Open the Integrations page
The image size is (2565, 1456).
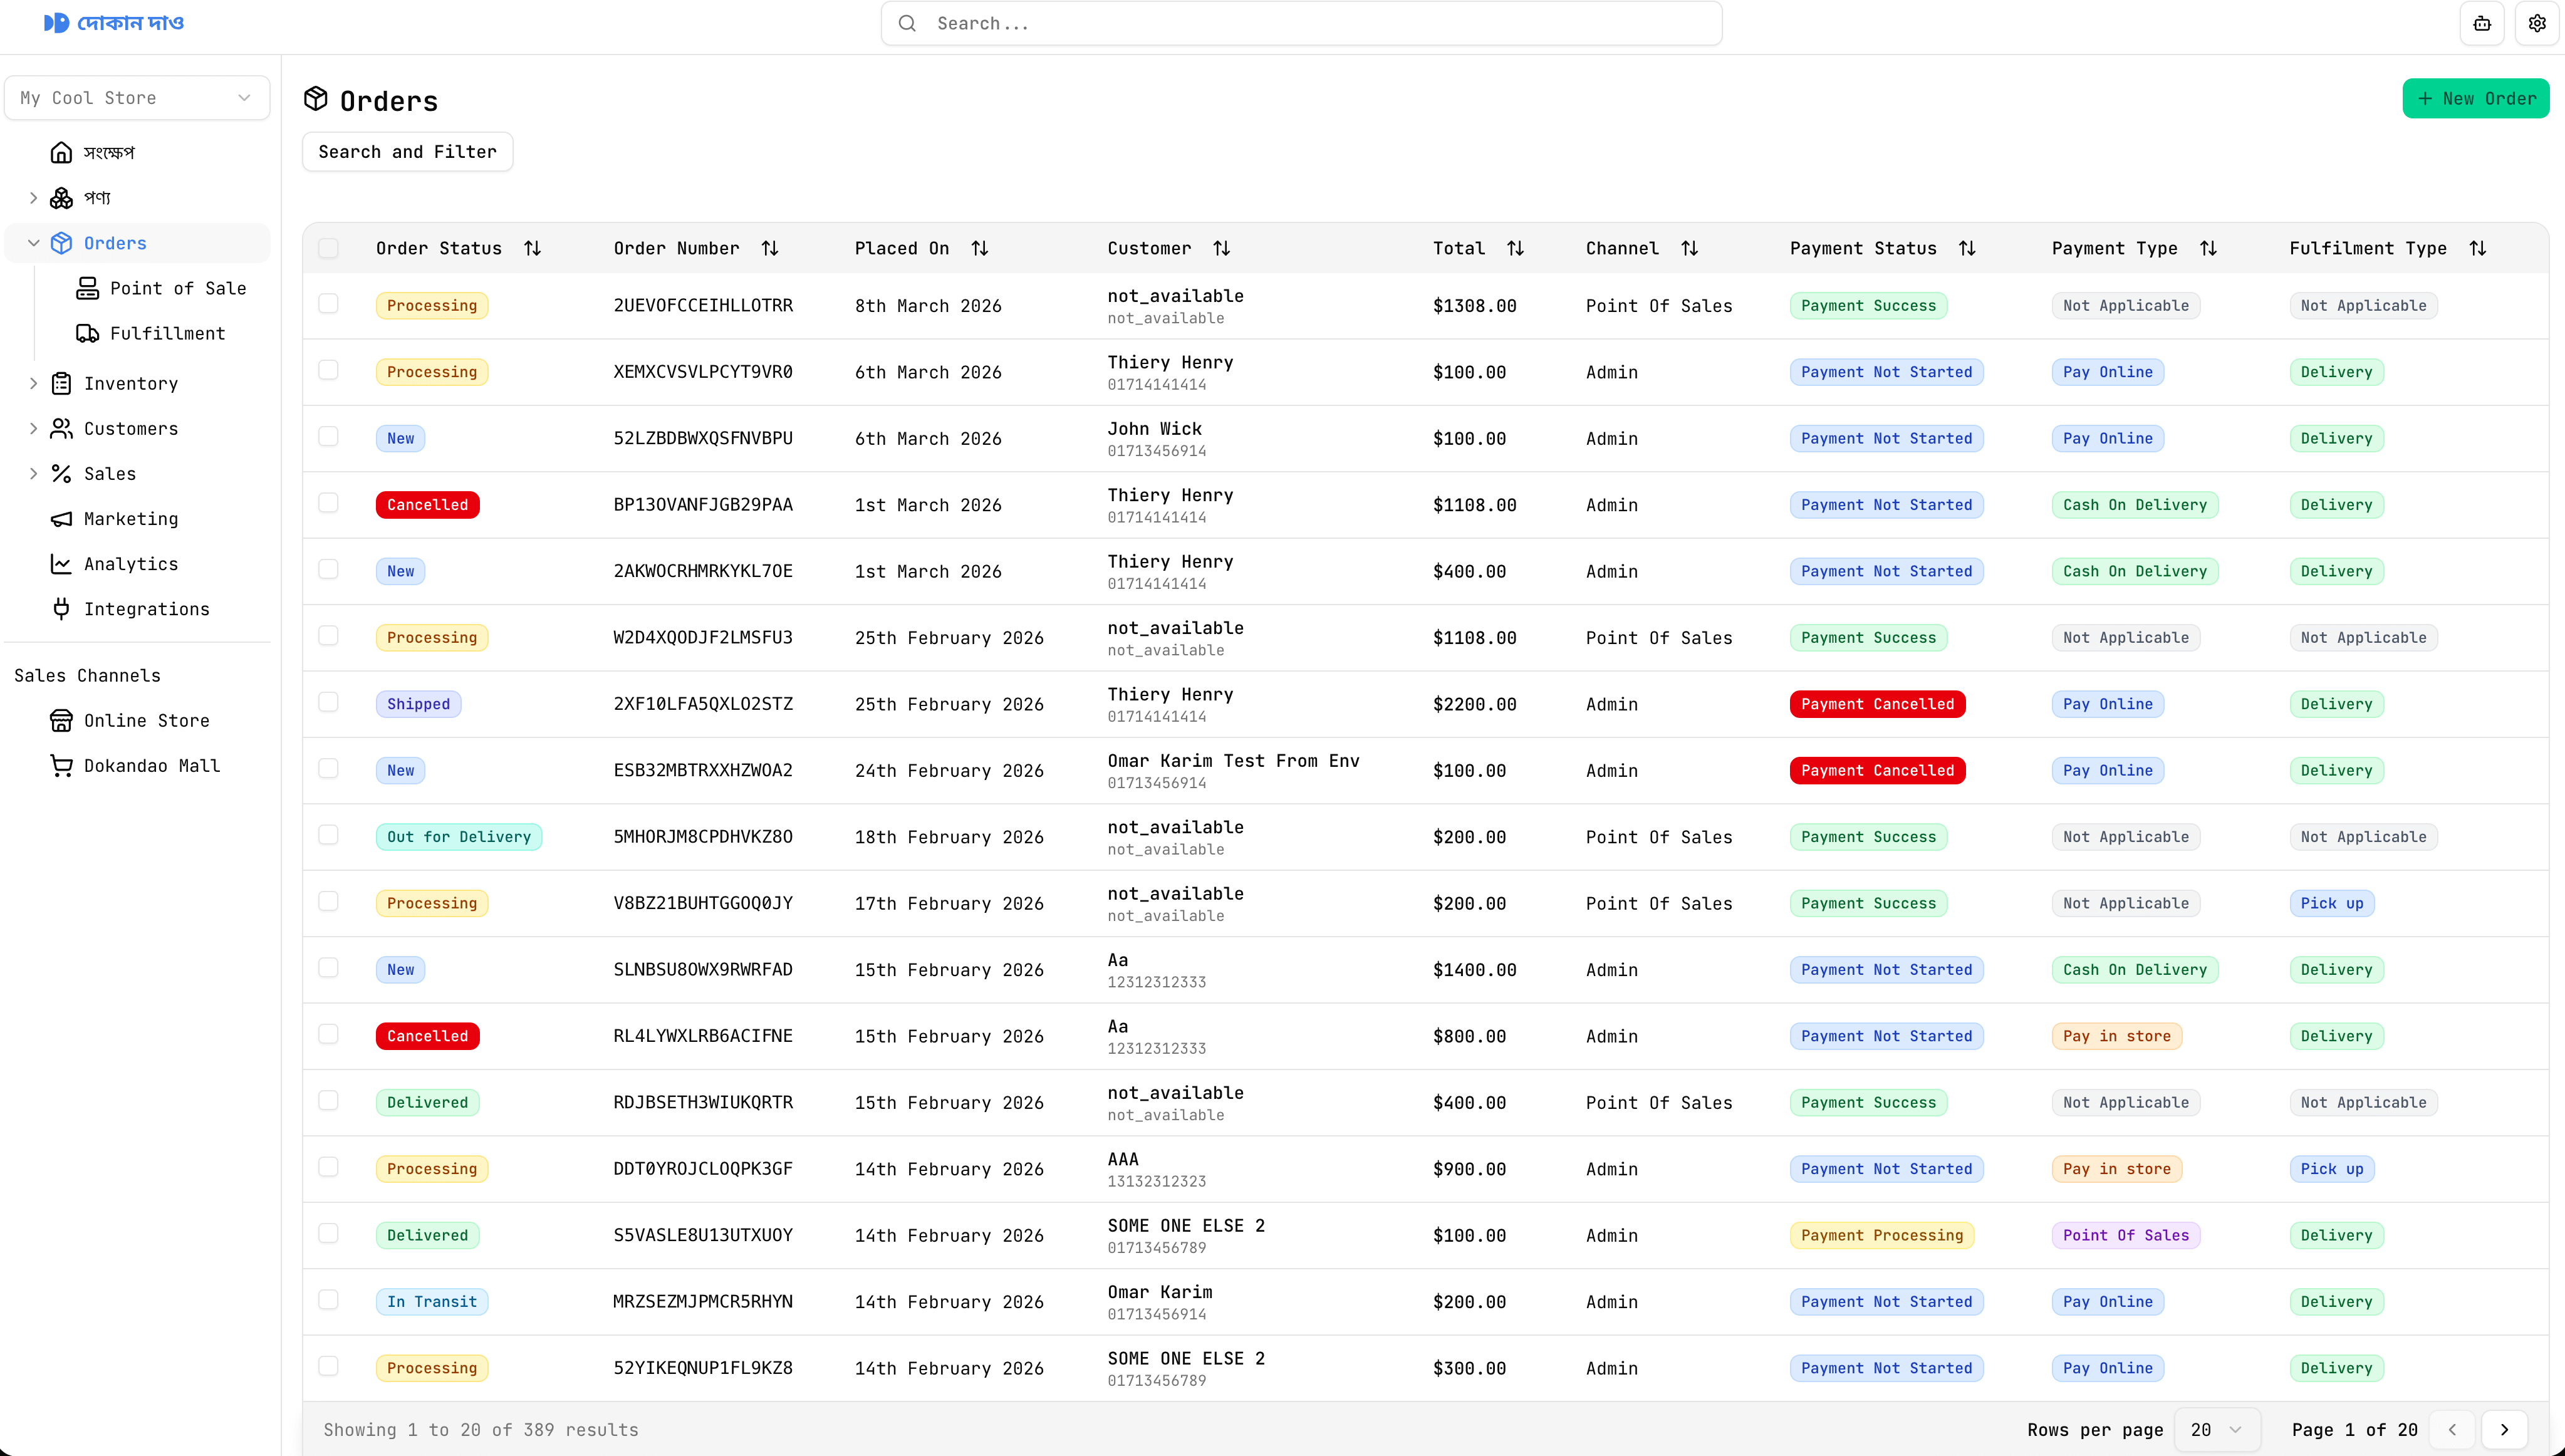[x=146, y=609]
